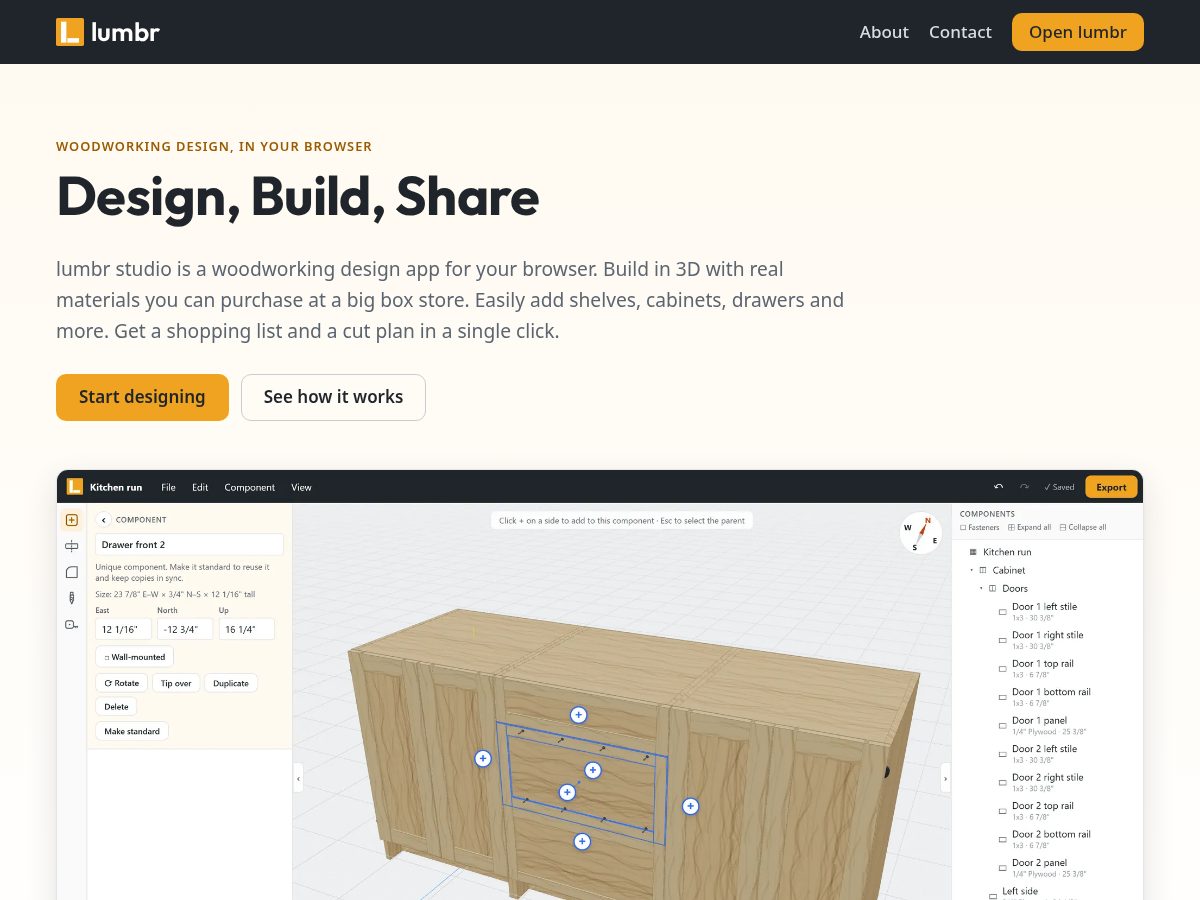Select Left side in the components tree

pyautogui.click(x=1020, y=891)
